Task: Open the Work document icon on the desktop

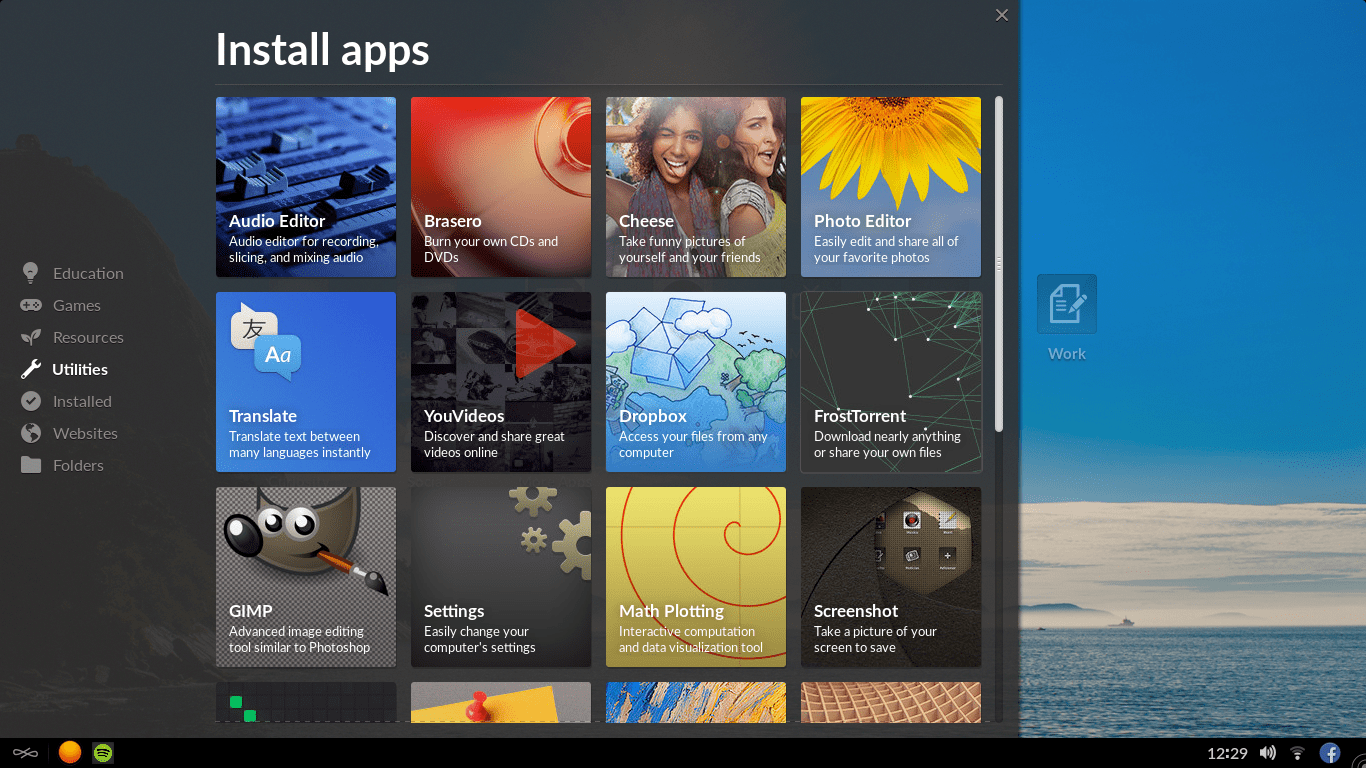Action: (1067, 304)
